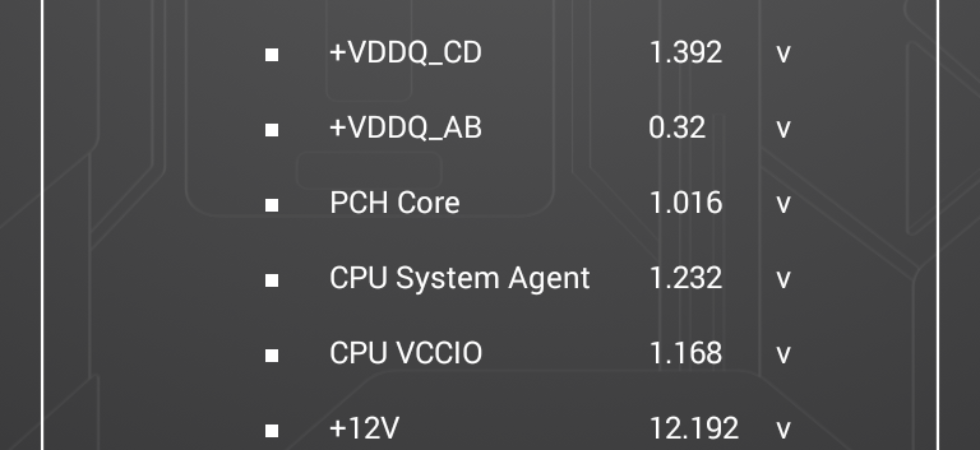Click the square bullet beside +12V
Image resolution: width=980 pixels, height=450 pixels.
pos(271,431)
